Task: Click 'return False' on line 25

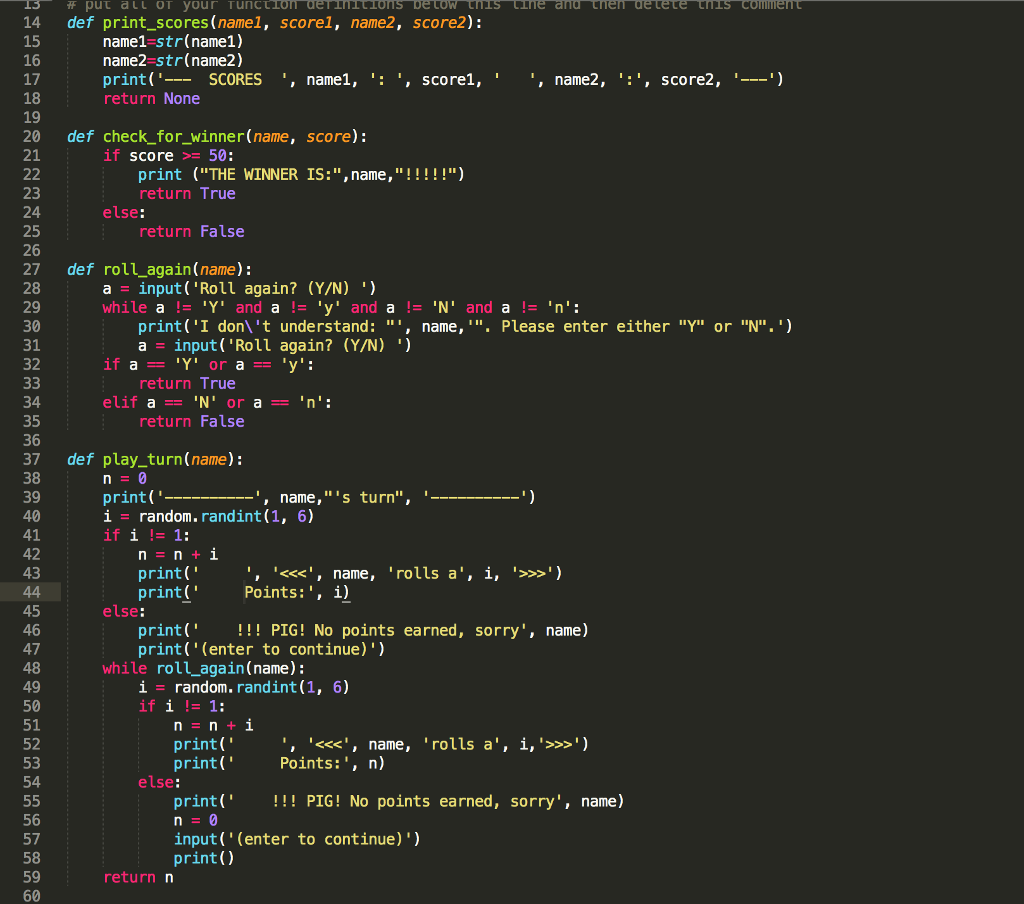Action: (191, 231)
